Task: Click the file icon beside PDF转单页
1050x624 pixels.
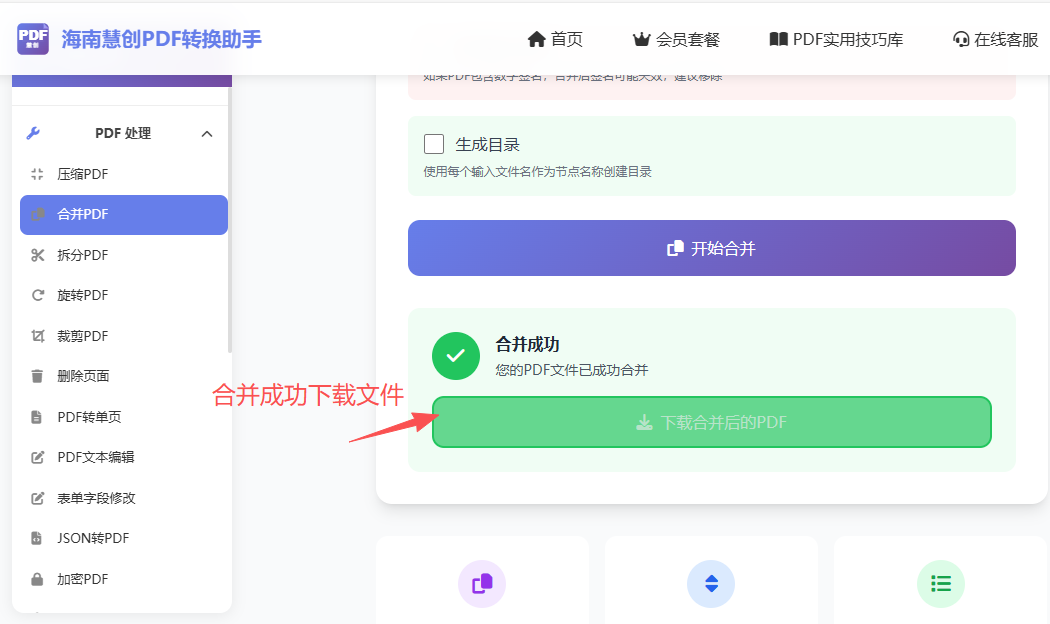Action: [x=37, y=417]
